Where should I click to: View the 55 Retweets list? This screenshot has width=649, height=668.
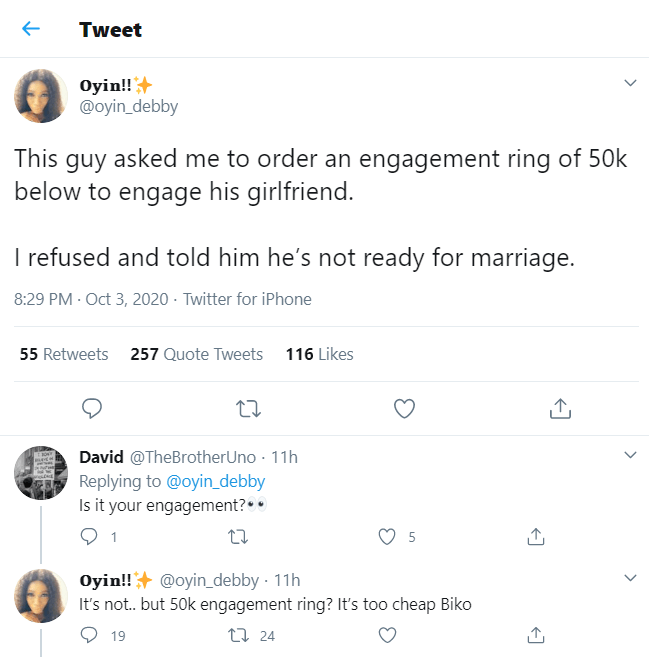[64, 354]
